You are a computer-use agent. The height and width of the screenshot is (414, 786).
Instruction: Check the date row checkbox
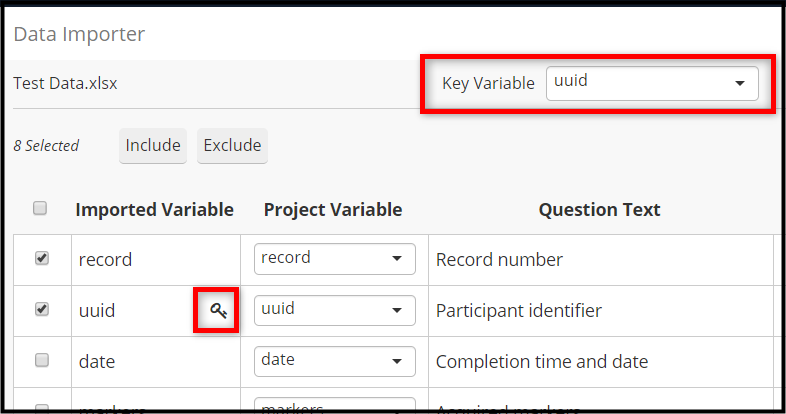pyautogui.click(x=42, y=360)
